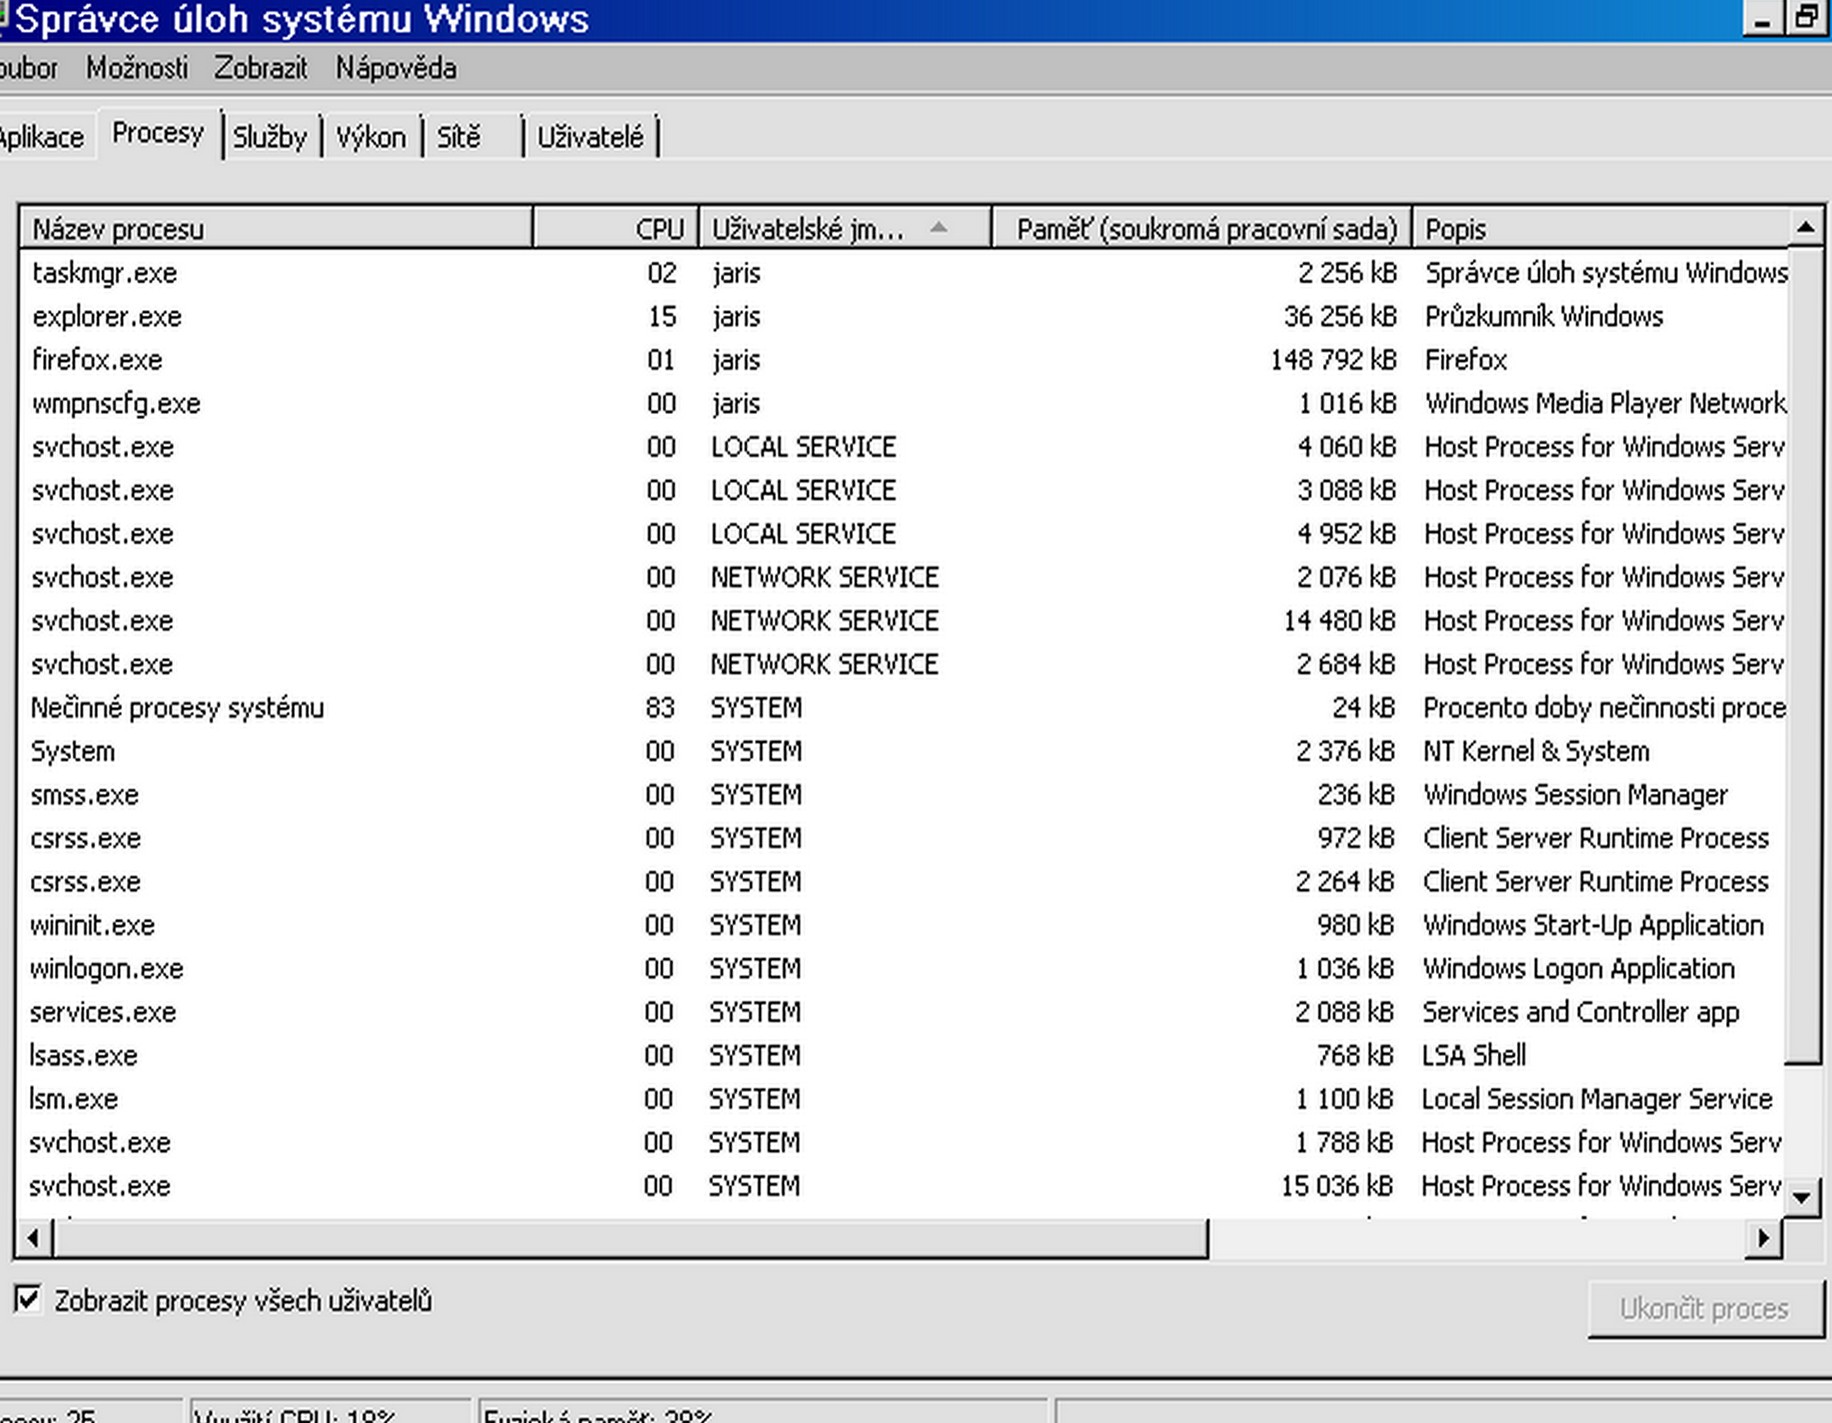Toggle 'Zobrazit procesy všech uživatelů' checkbox
Screen dimensions: 1832x1423
(x=28, y=1300)
